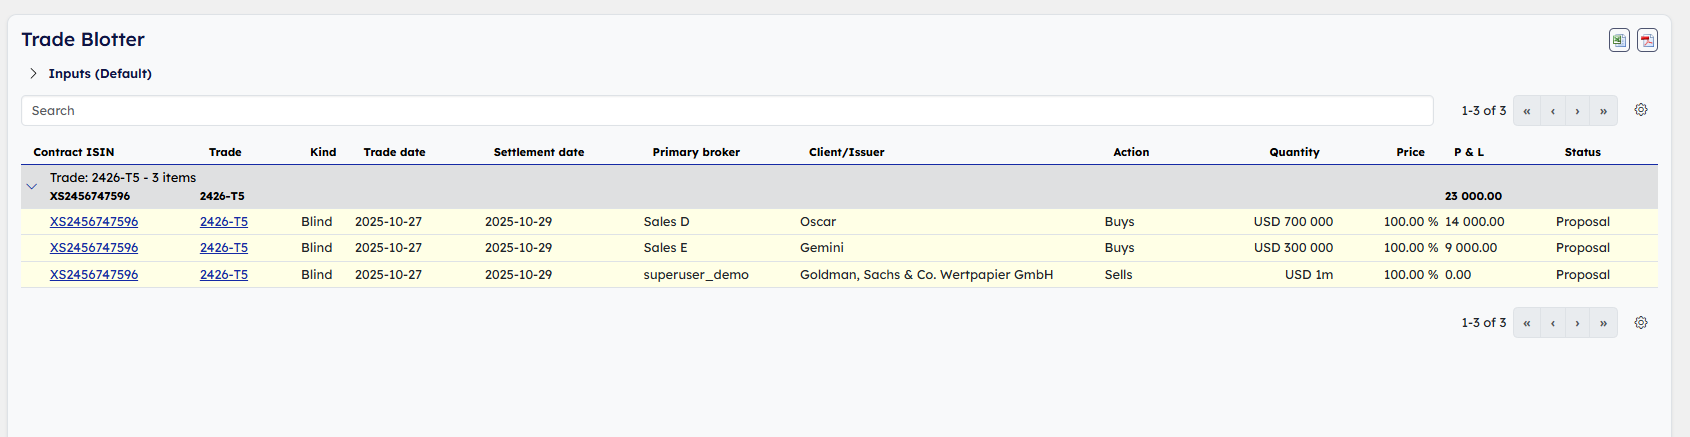Sort by Trade date column header
Screen dimensions: 1690x437
tap(394, 152)
